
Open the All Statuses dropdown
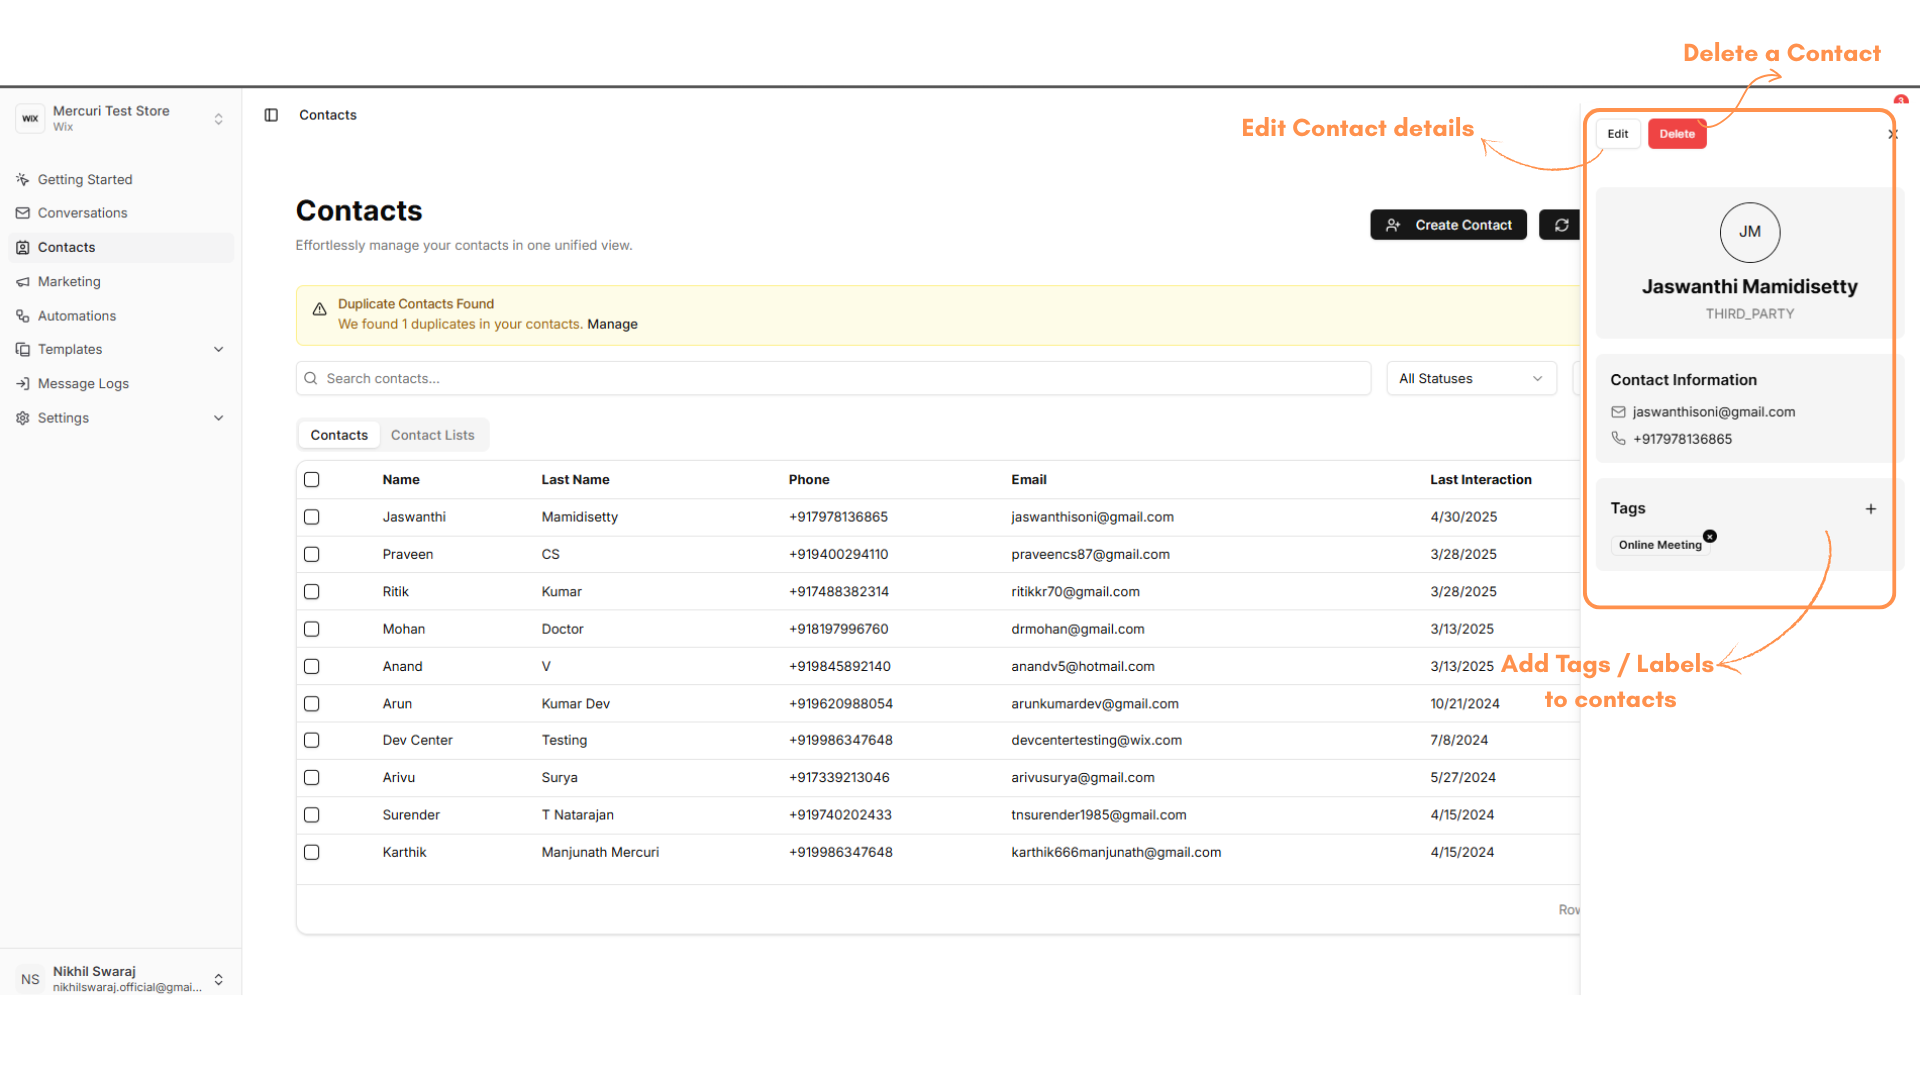(1470, 379)
